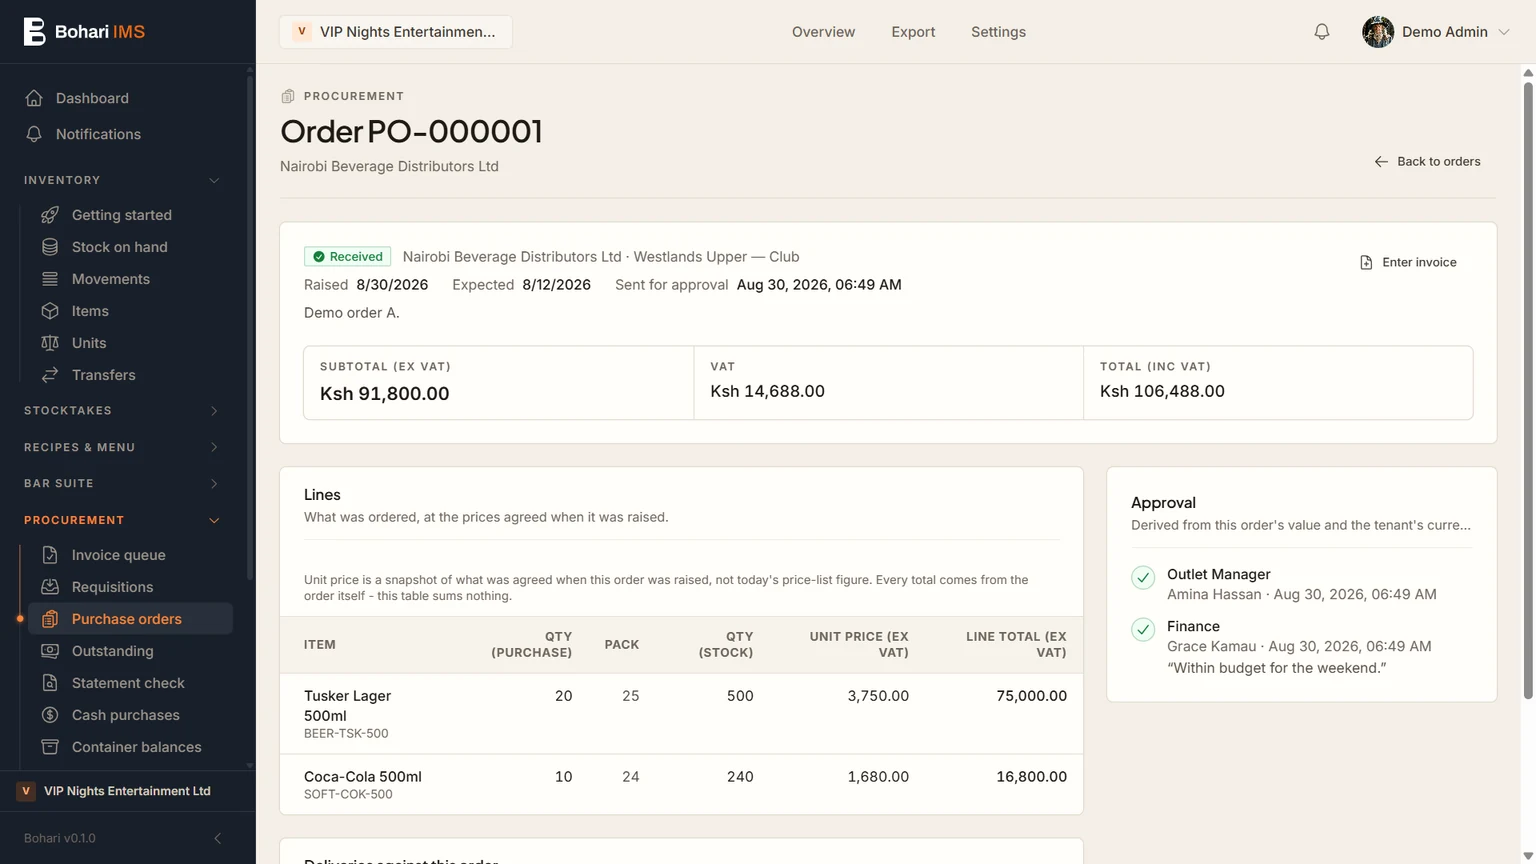Open the Getting started rocket icon

tap(50, 215)
